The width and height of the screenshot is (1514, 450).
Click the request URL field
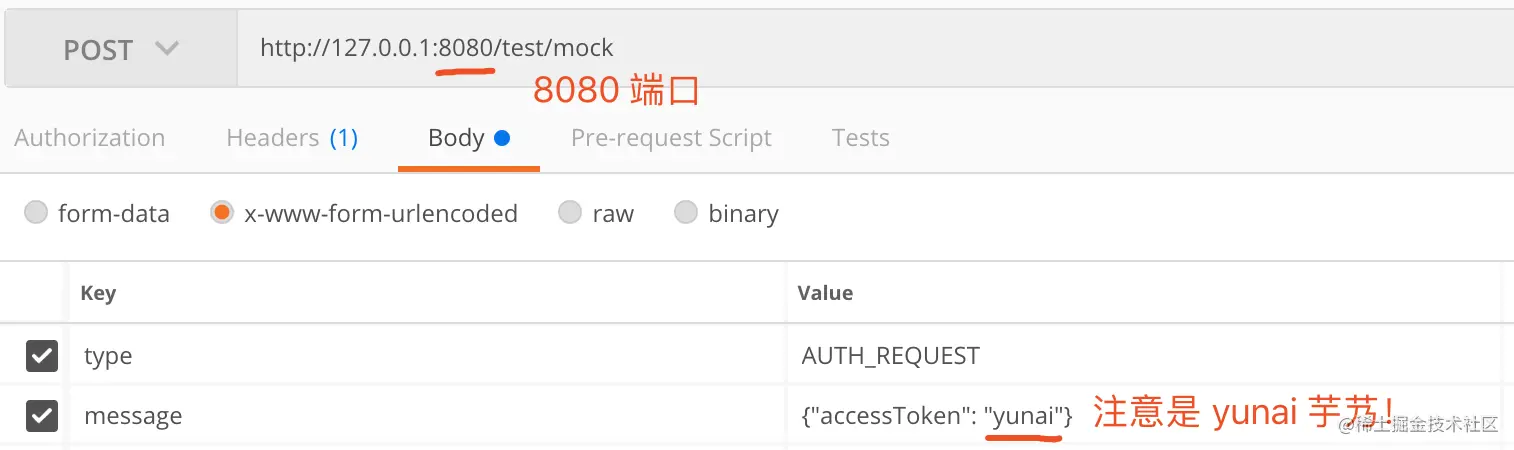(875, 49)
